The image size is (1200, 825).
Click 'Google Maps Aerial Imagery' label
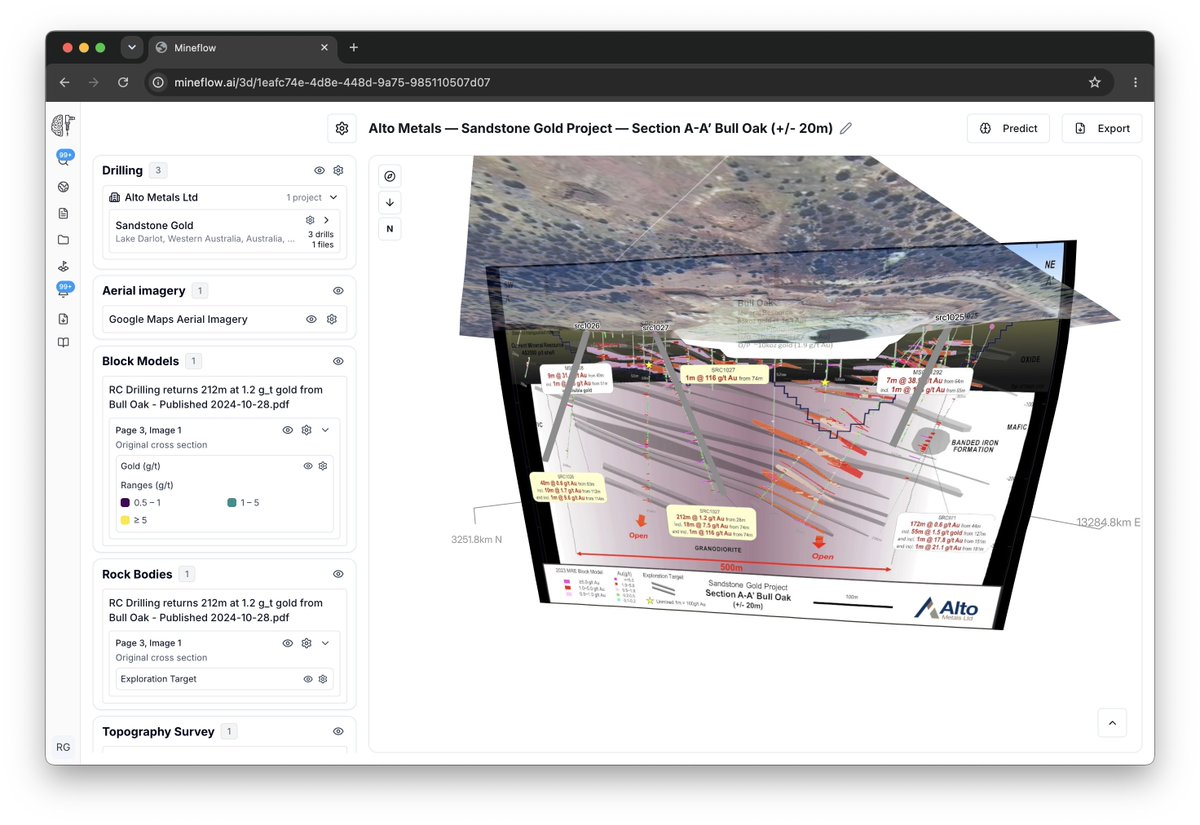pos(178,319)
